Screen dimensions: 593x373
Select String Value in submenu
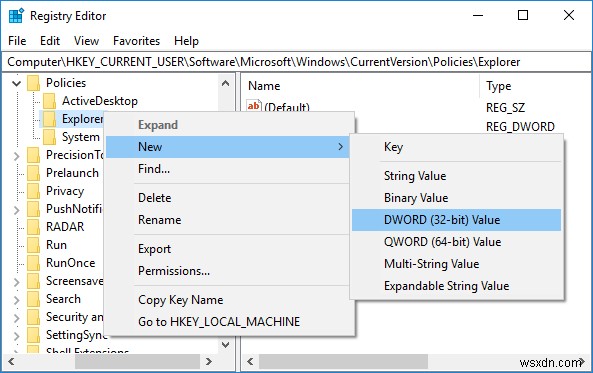[456, 176]
